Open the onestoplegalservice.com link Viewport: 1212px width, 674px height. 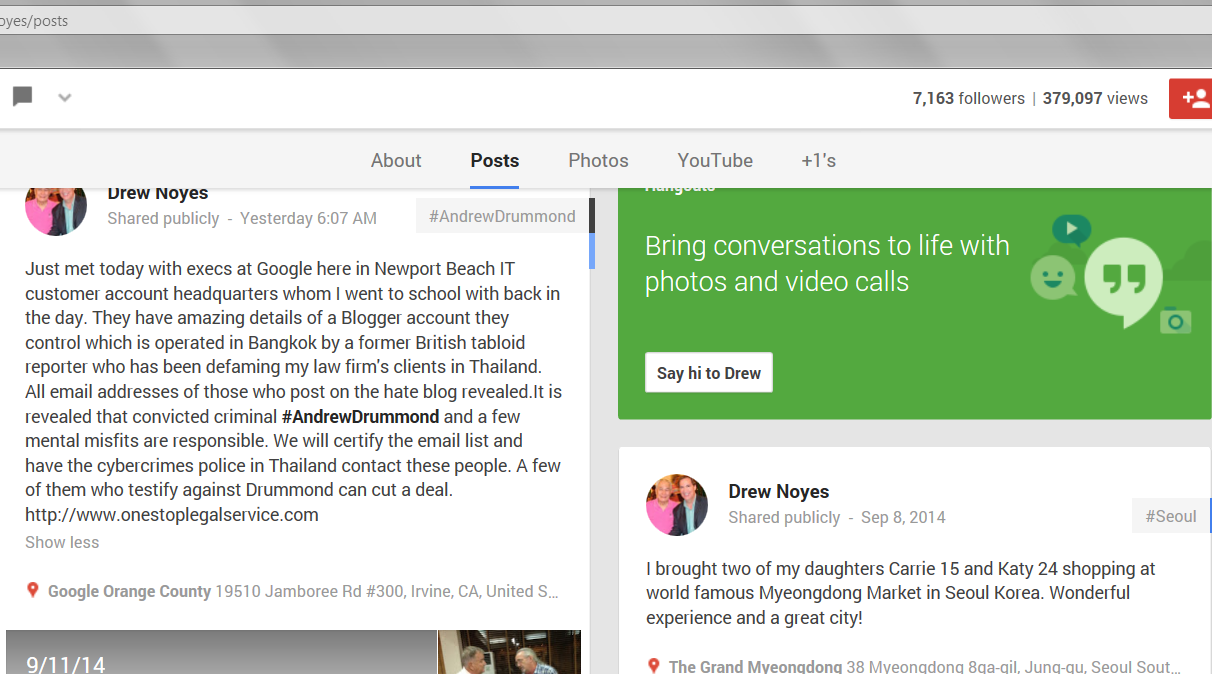pyautogui.click(x=172, y=515)
